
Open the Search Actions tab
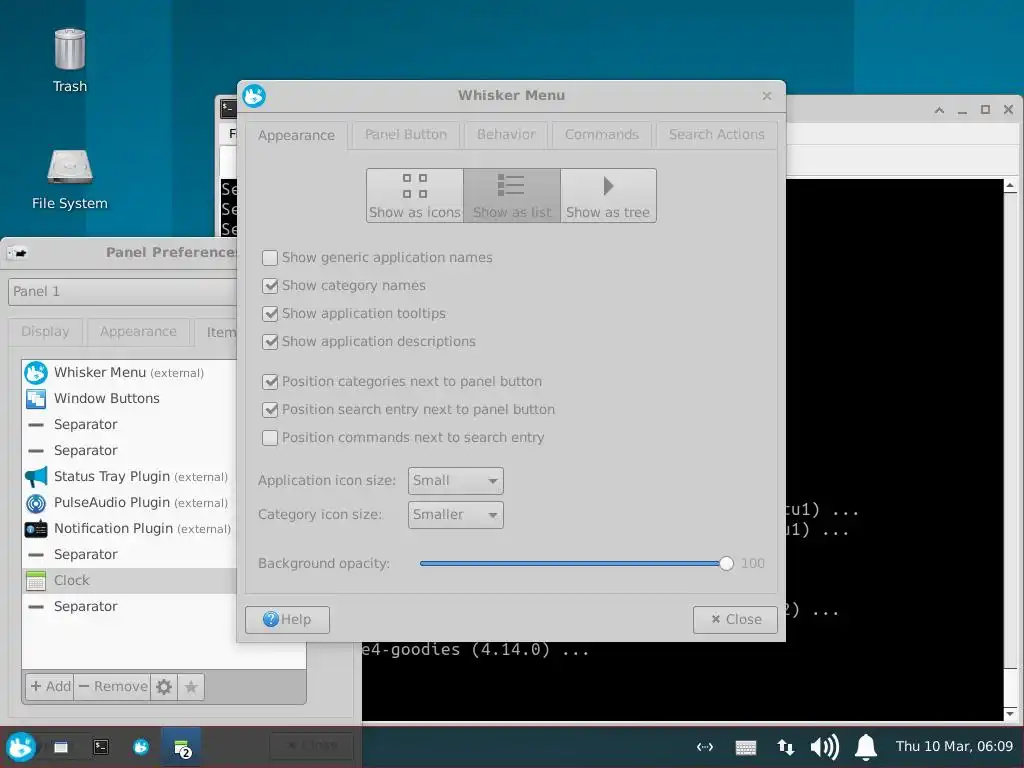point(716,135)
